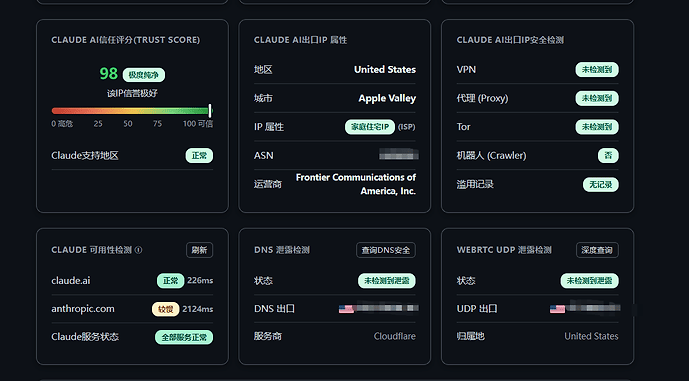The width and height of the screenshot is (689, 381).
Task: Click the 家庭住宅IP badge
Action: click(370, 127)
